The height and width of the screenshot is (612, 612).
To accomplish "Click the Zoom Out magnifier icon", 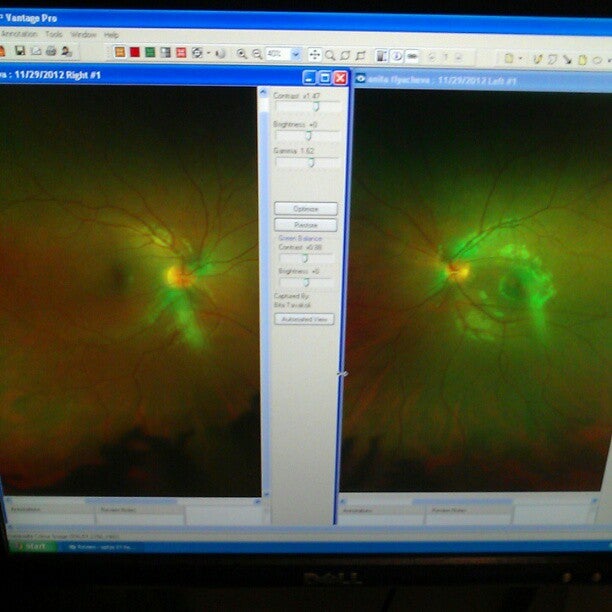I will pos(257,53).
